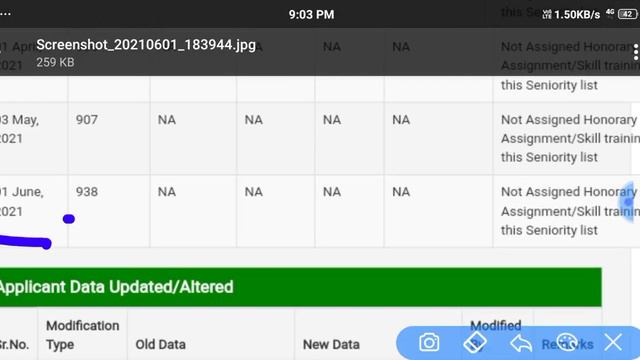This screenshot has width=640, height=360.
Task: Tap the Screenshot_20210601_183944.jpg file name
Action: tap(146, 44)
